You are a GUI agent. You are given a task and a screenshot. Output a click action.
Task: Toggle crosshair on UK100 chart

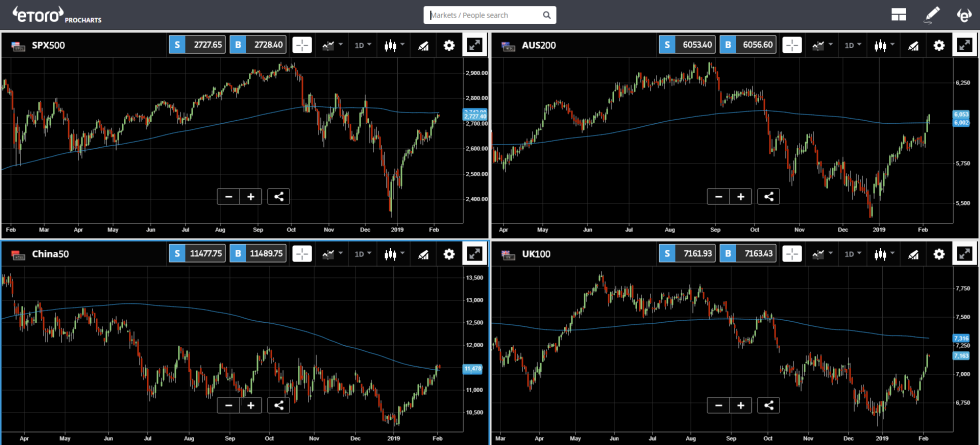click(792, 255)
